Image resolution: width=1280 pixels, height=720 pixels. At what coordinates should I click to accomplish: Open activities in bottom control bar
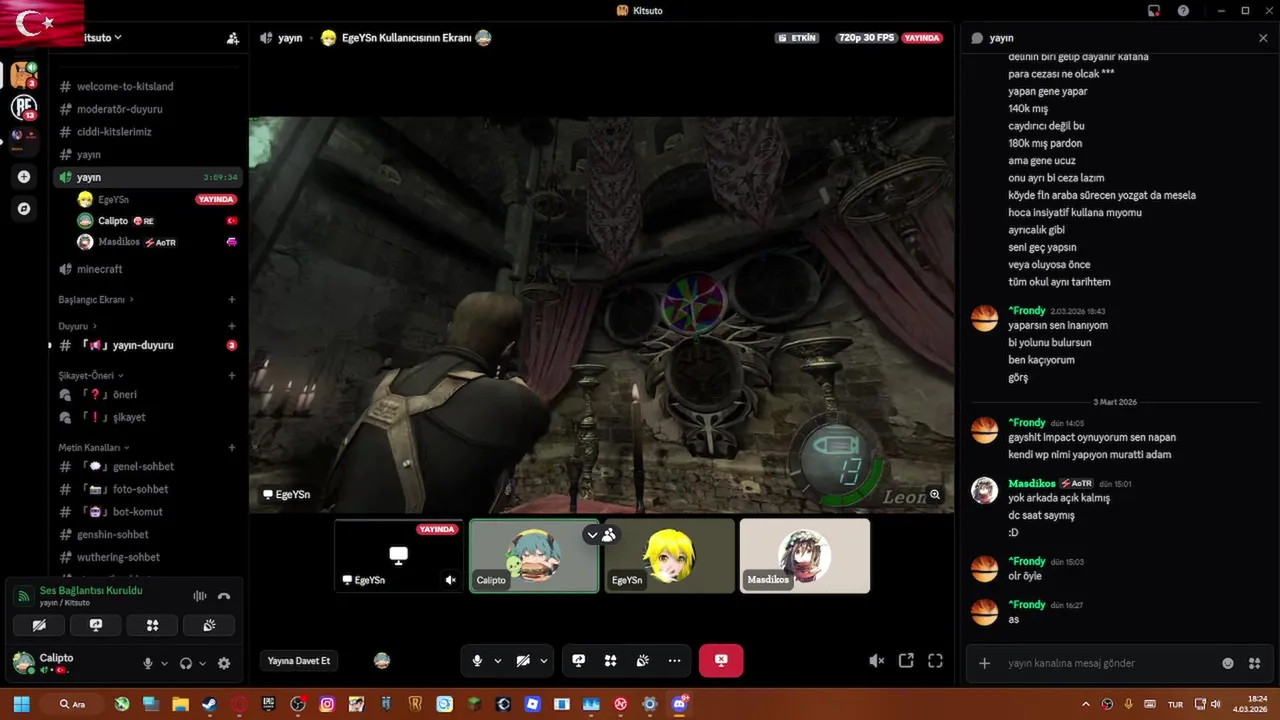[x=610, y=661]
